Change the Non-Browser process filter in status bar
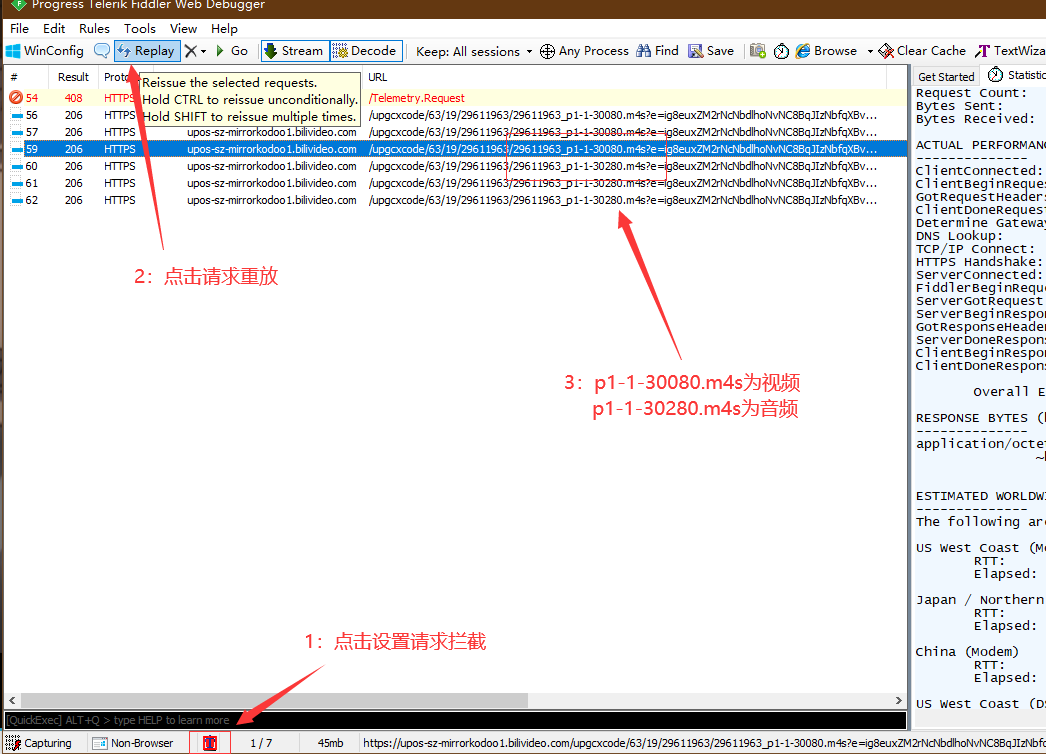The height and width of the screenshot is (754, 1046). 133,743
